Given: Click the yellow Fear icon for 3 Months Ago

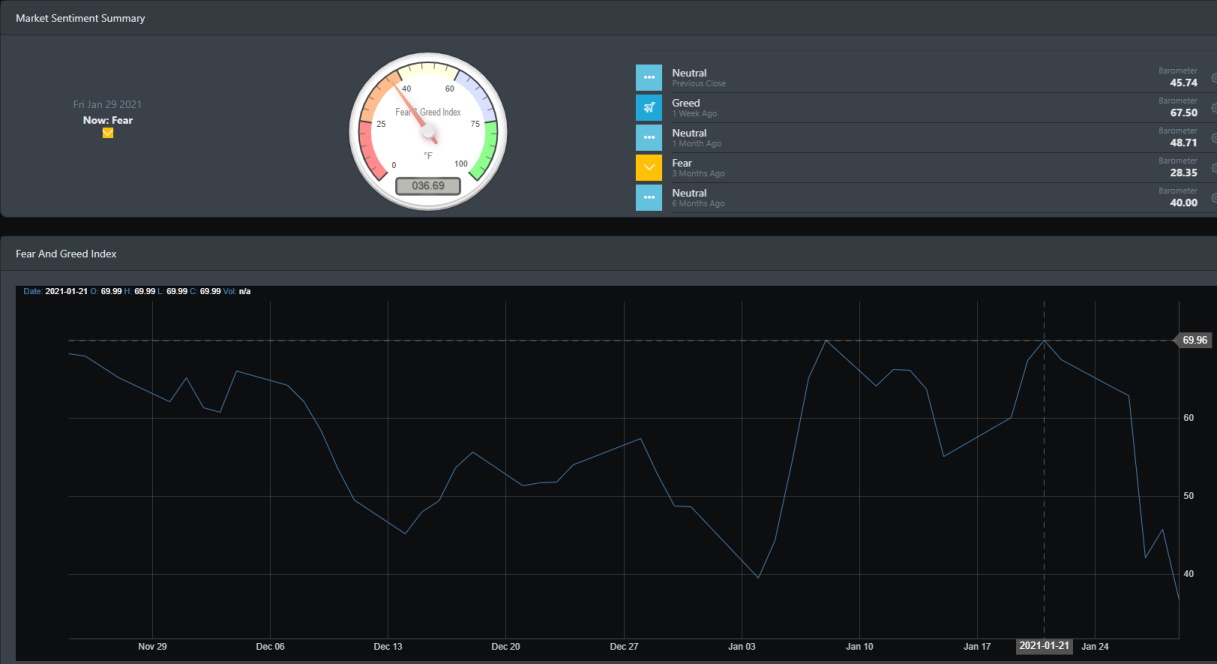Looking at the screenshot, I should click(x=649, y=168).
